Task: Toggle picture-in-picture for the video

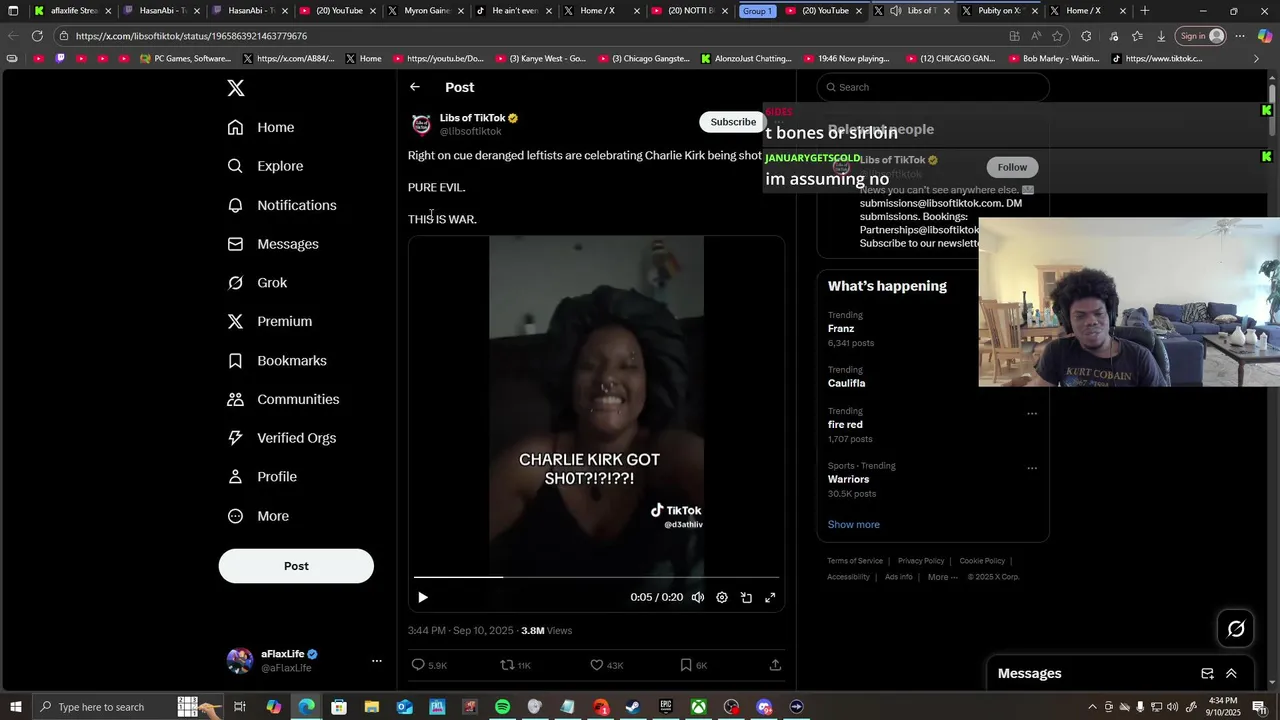Action: (746, 598)
